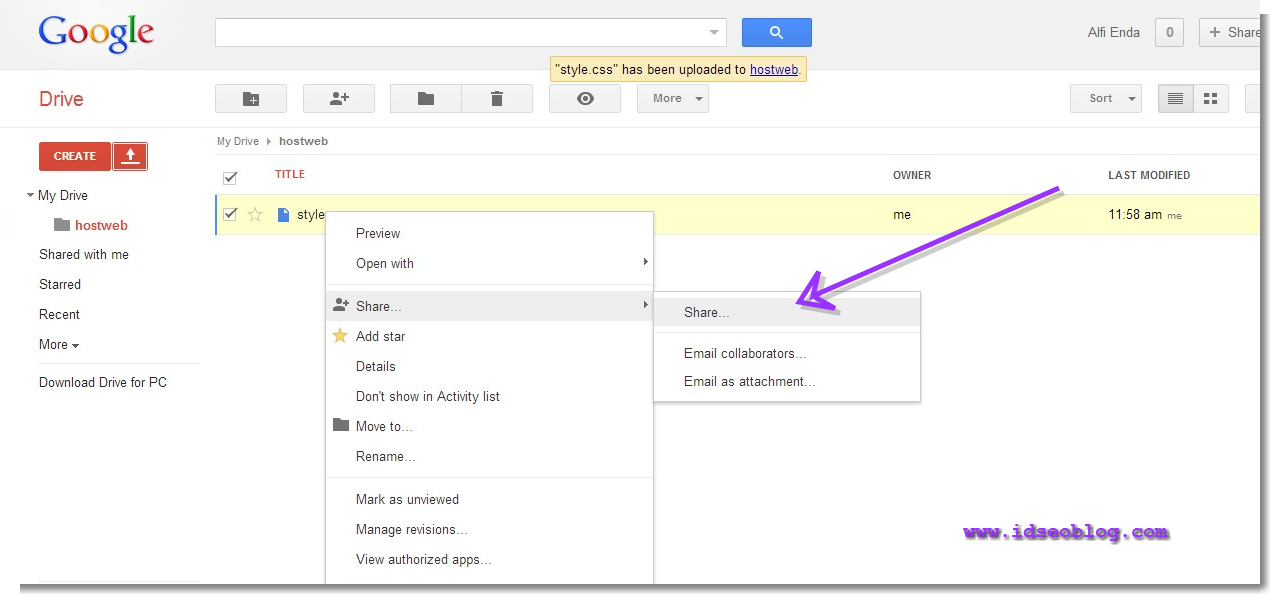Click the share person-plus toolbar icon
The image size is (1270, 594).
click(x=339, y=98)
